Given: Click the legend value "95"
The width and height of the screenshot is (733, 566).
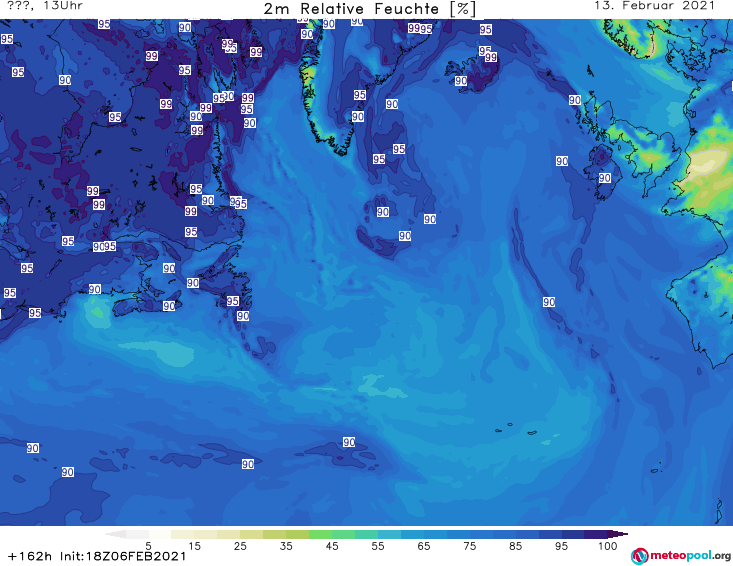Looking at the screenshot, I should 561,546.
